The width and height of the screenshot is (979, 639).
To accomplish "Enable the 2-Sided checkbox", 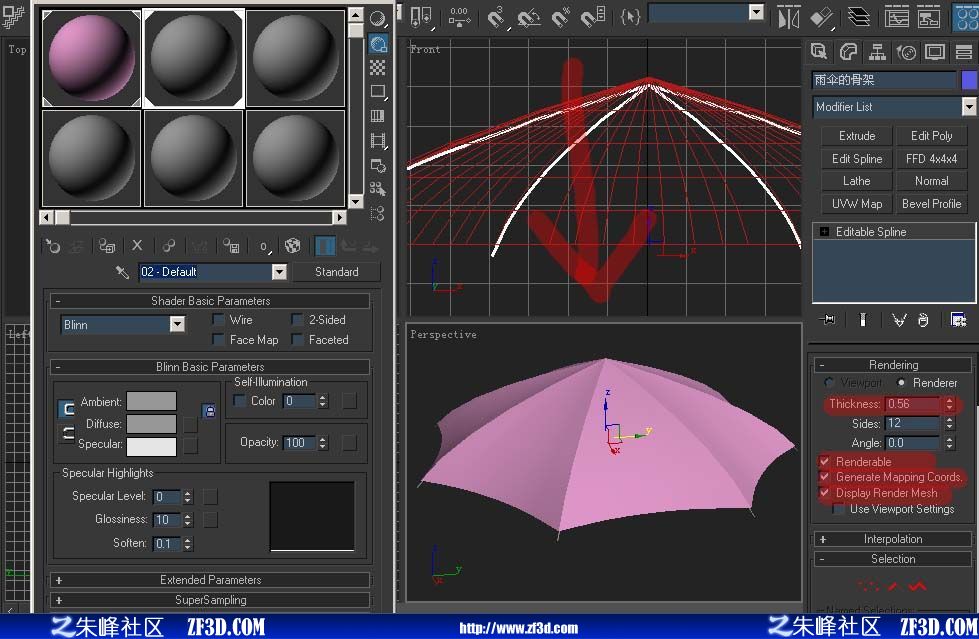I will point(297,320).
